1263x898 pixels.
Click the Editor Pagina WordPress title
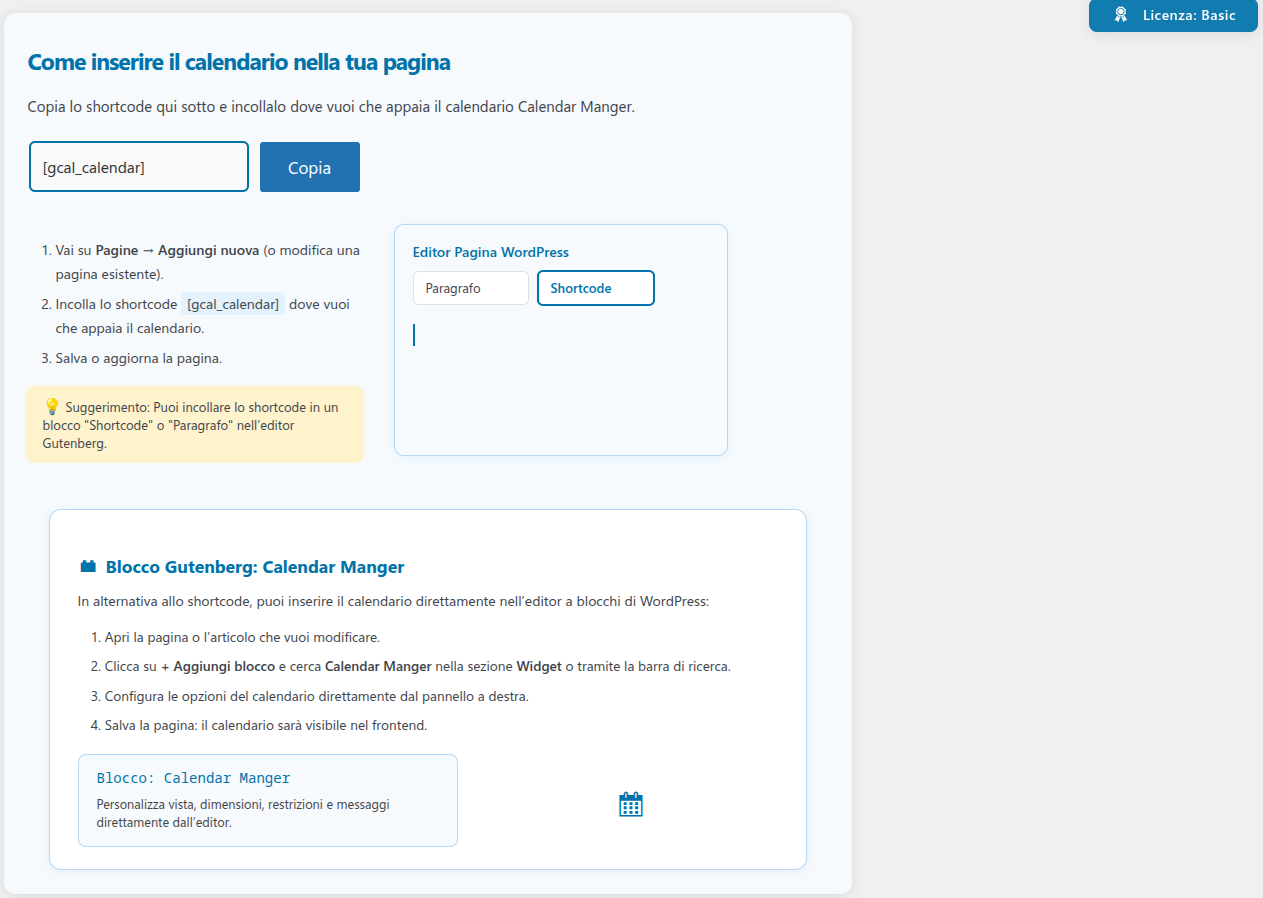[490, 252]
